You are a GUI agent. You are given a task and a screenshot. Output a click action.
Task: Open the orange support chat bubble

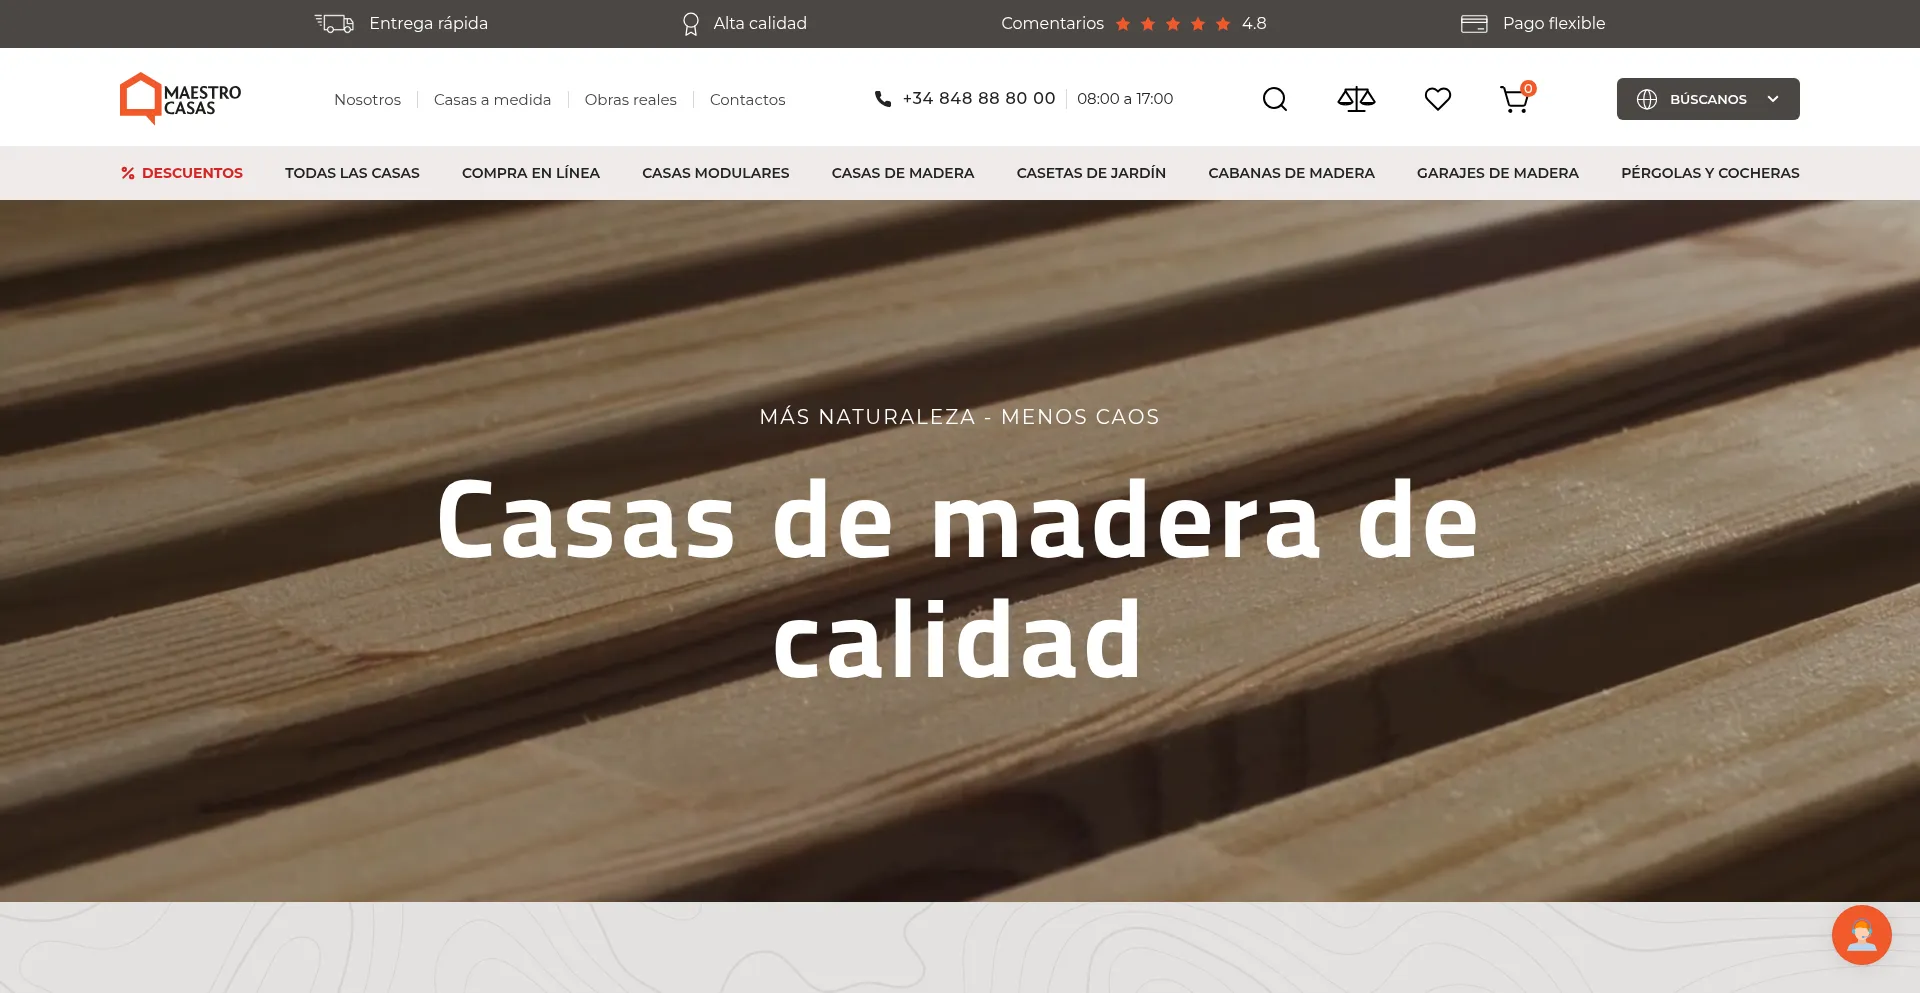tap(1860, 935)
